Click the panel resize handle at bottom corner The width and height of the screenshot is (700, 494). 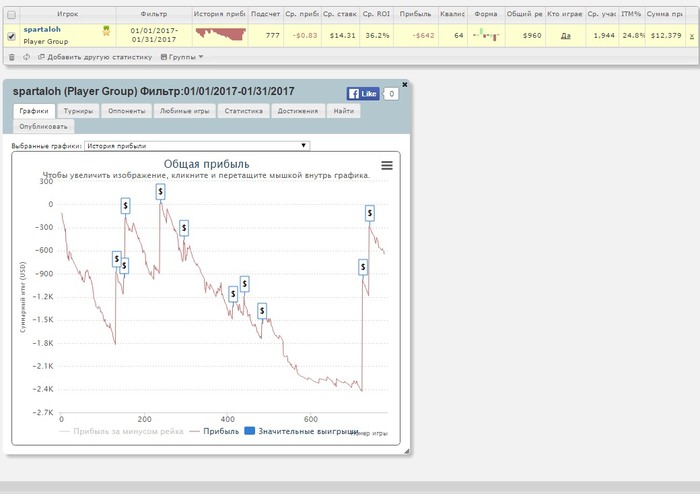tap(406, 452)
